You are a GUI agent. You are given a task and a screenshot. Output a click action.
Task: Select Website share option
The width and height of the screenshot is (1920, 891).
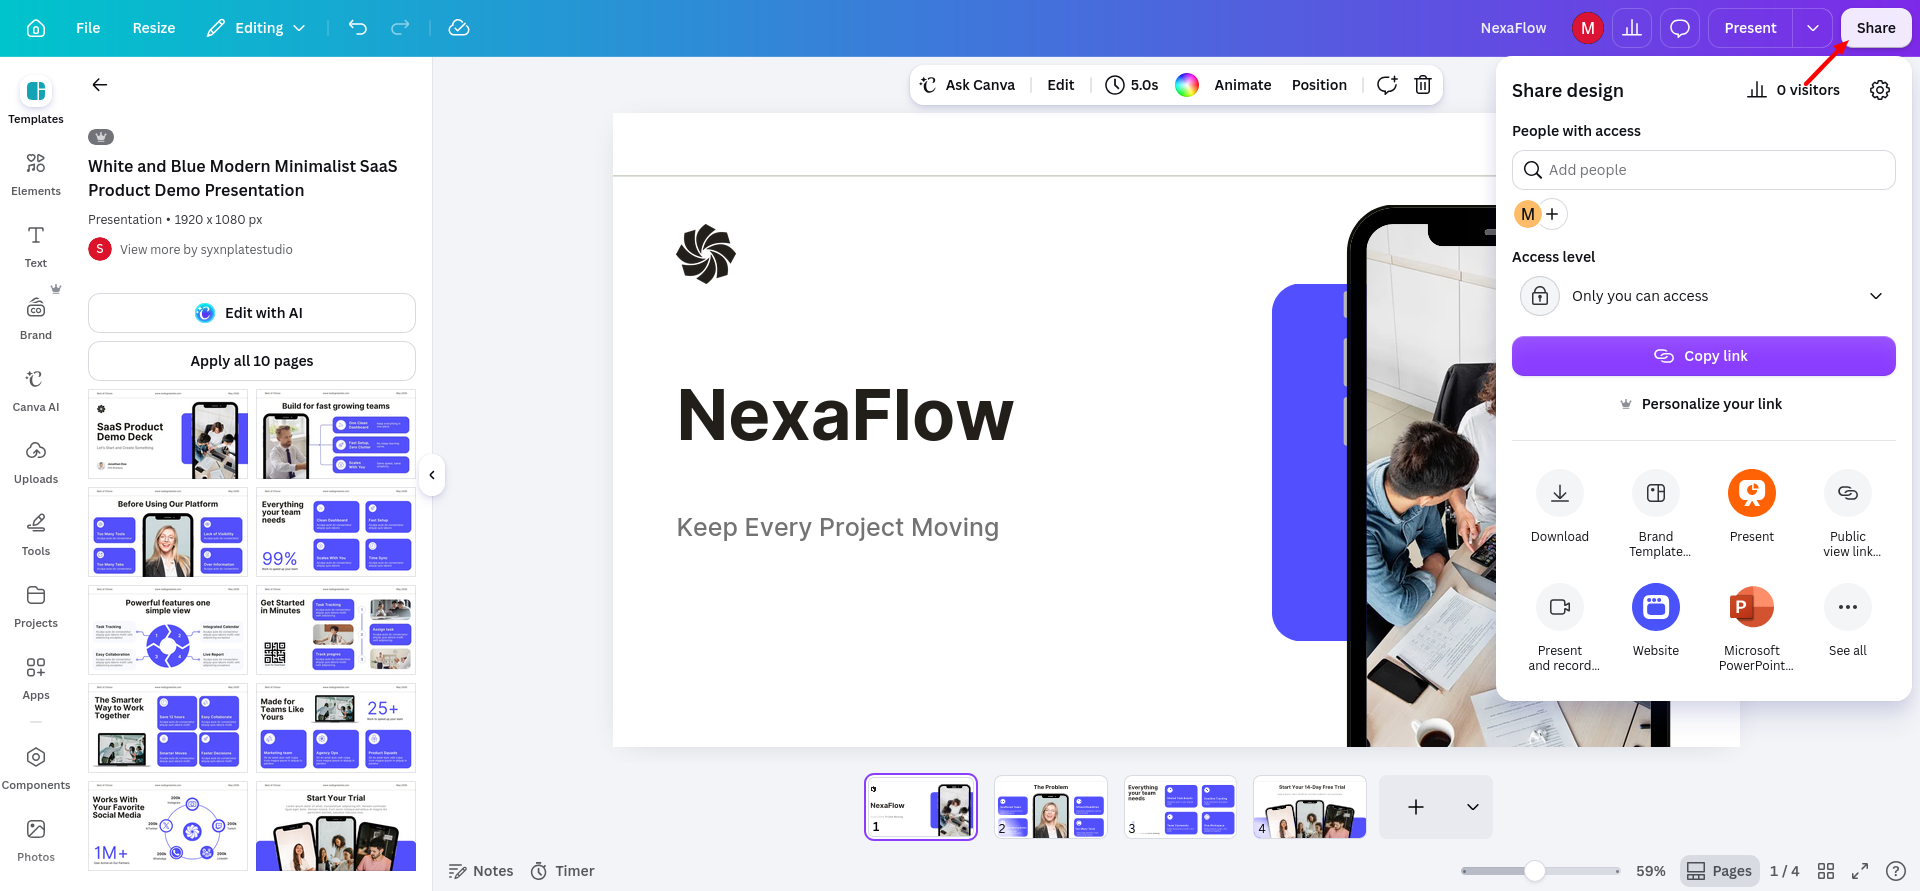pyautogui.click(x=1656, y=621)
